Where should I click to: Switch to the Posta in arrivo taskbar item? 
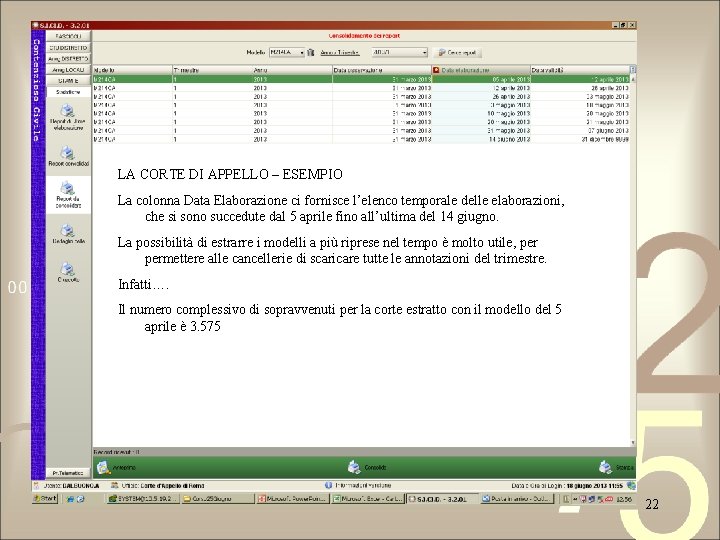pyautogui.click(x=517, y=499)
